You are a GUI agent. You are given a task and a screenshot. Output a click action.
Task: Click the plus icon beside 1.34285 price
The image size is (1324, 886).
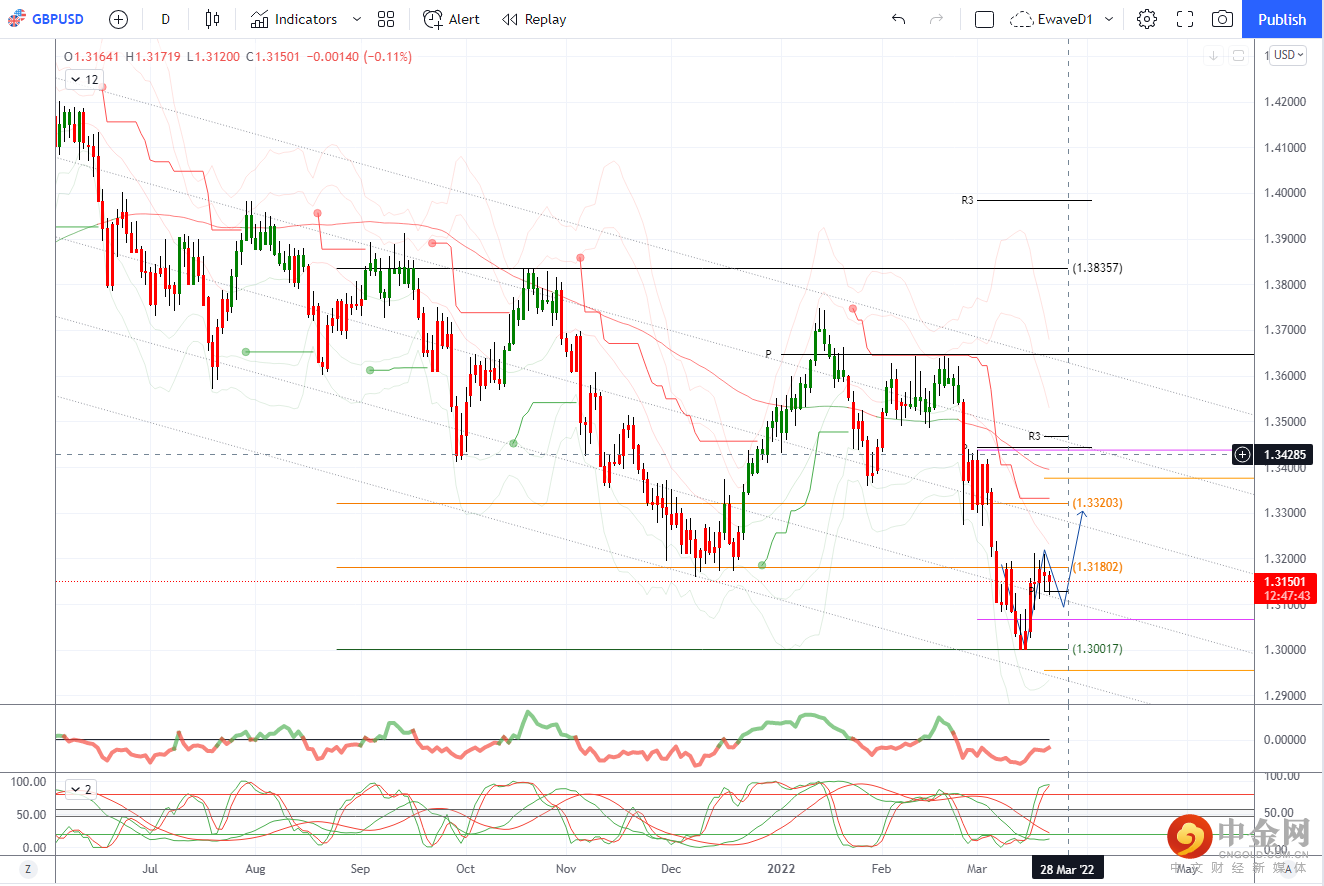[x=1242, y=454]
